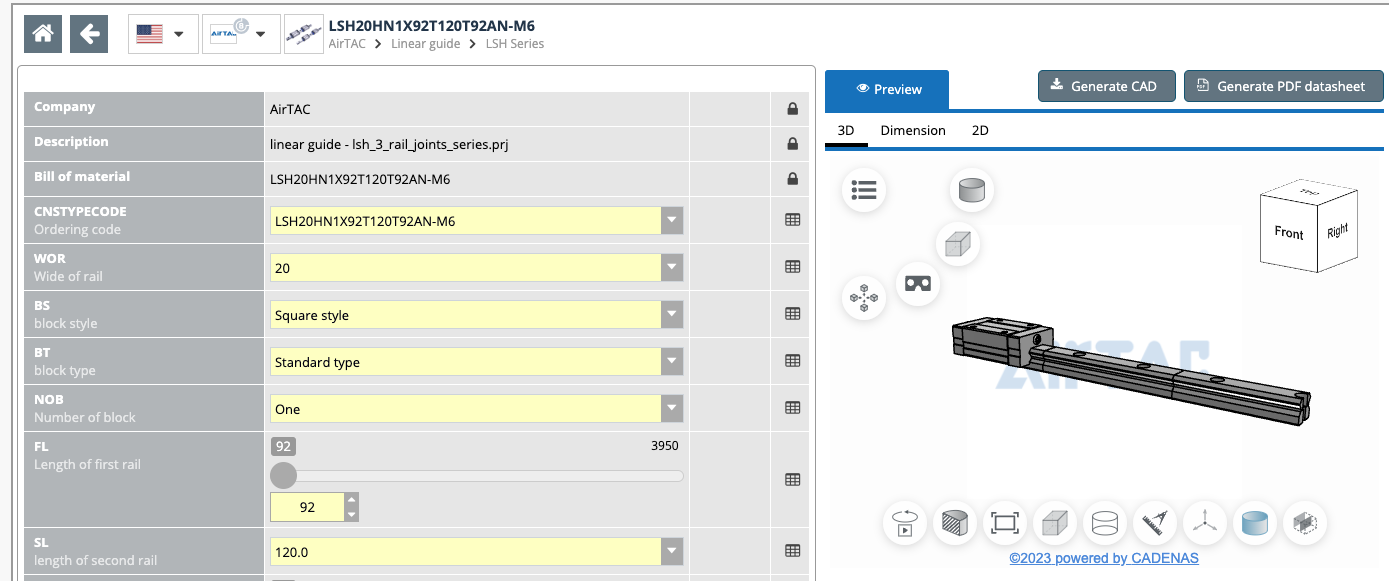The image size is (1389, 581).
Task: Select the blue shaded cylinder render mode
Action: pyautogui.click(x=1255, y=522)
